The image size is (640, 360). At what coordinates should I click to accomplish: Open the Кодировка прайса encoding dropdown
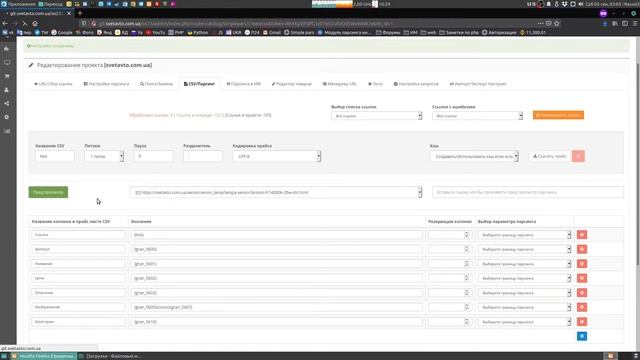tap(277, 156)
